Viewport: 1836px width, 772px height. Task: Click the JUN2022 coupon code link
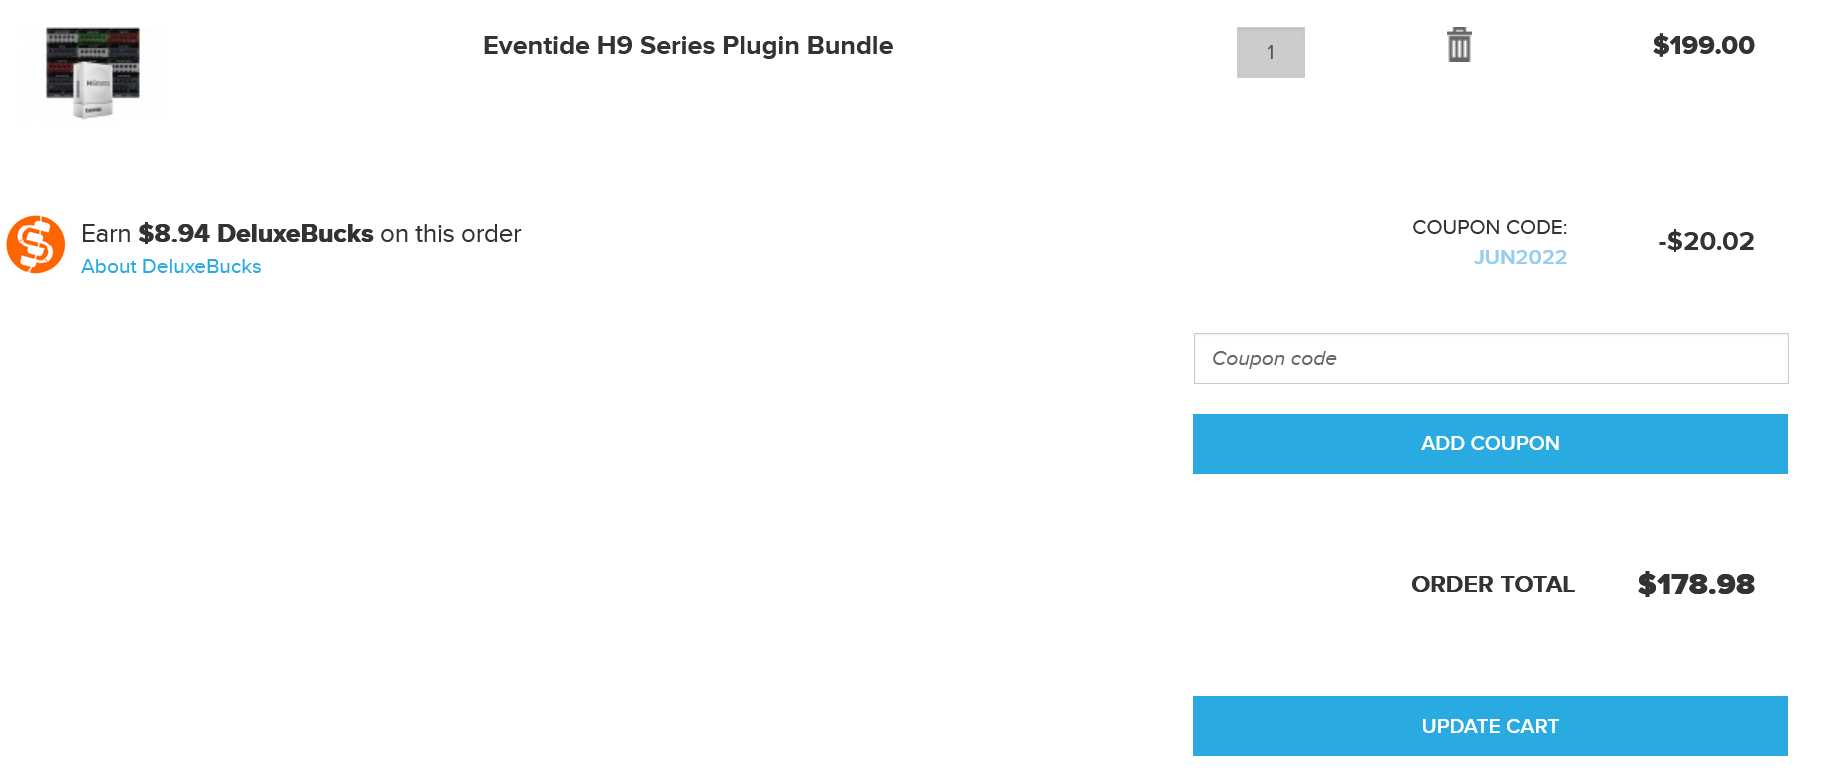[x=1520, y=257]
